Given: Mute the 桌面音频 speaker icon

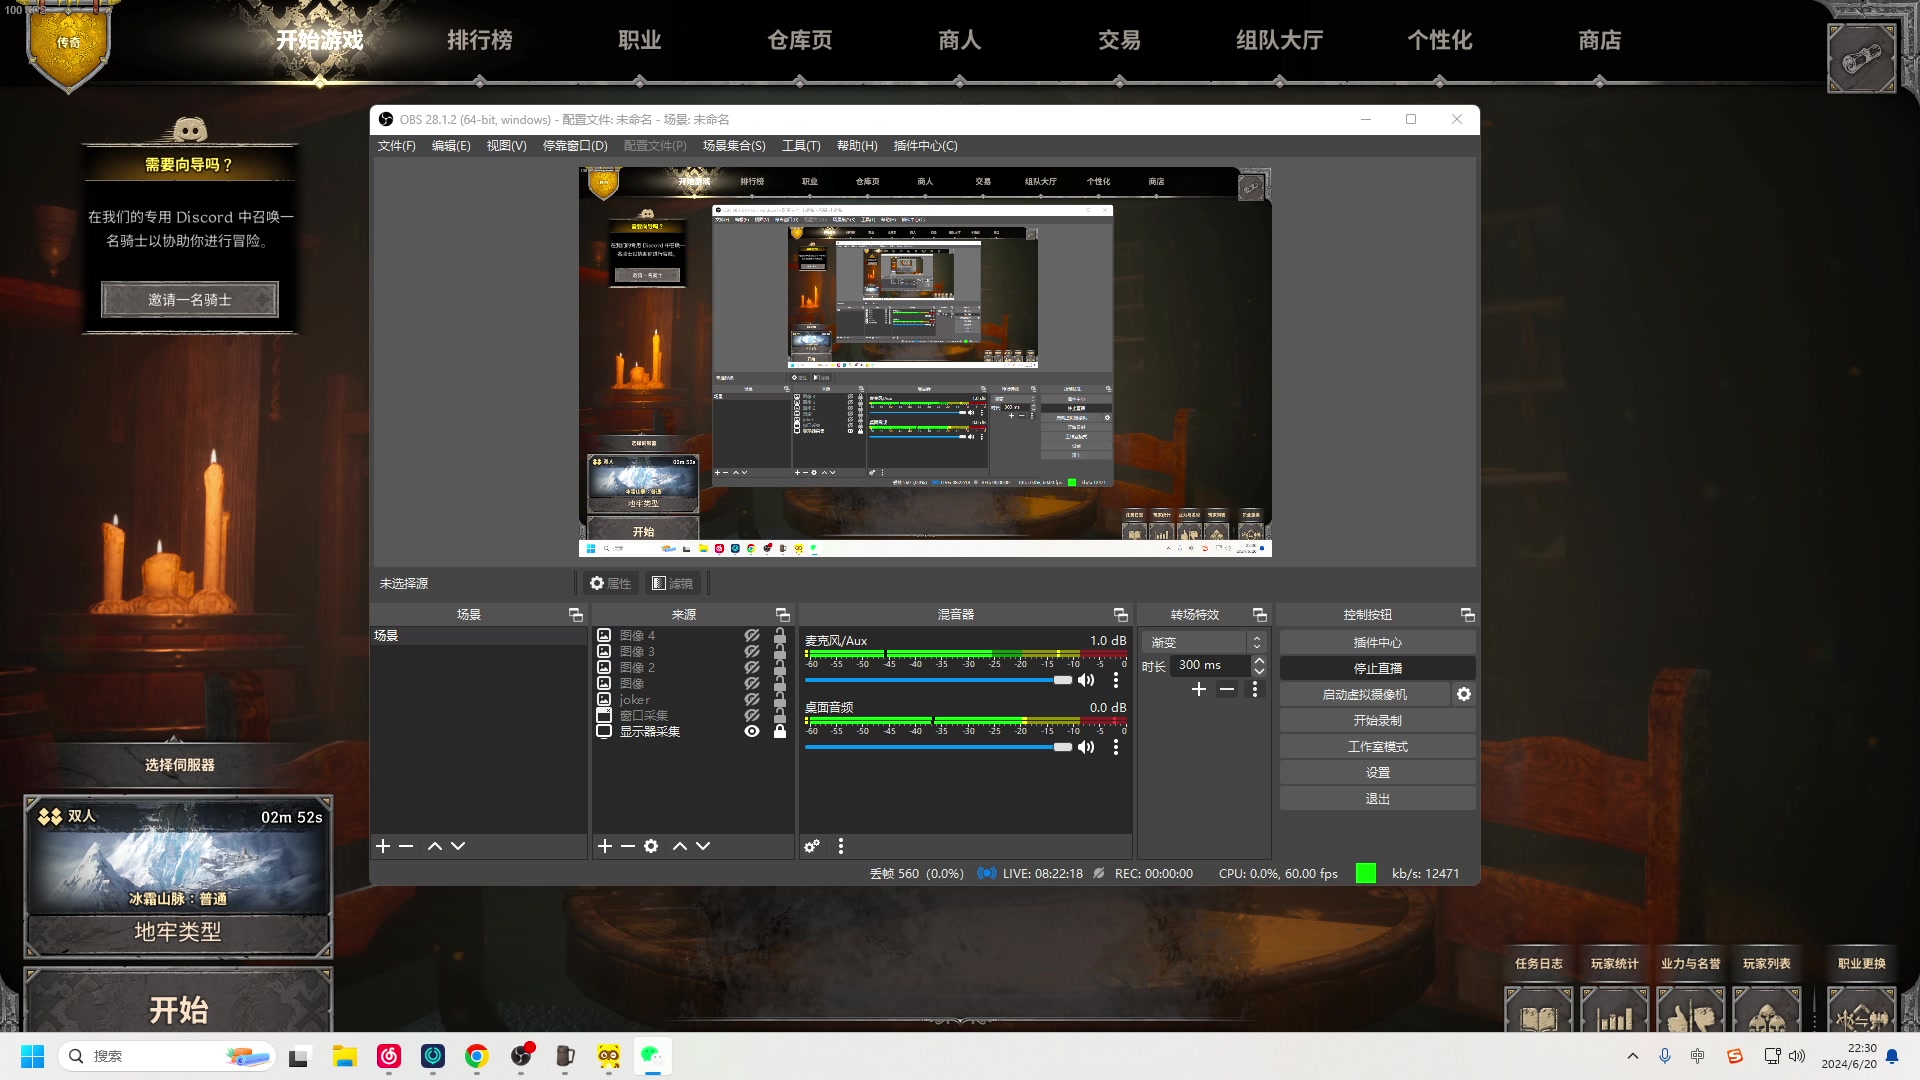Looking at the screenshot, I should (1086, 747).
